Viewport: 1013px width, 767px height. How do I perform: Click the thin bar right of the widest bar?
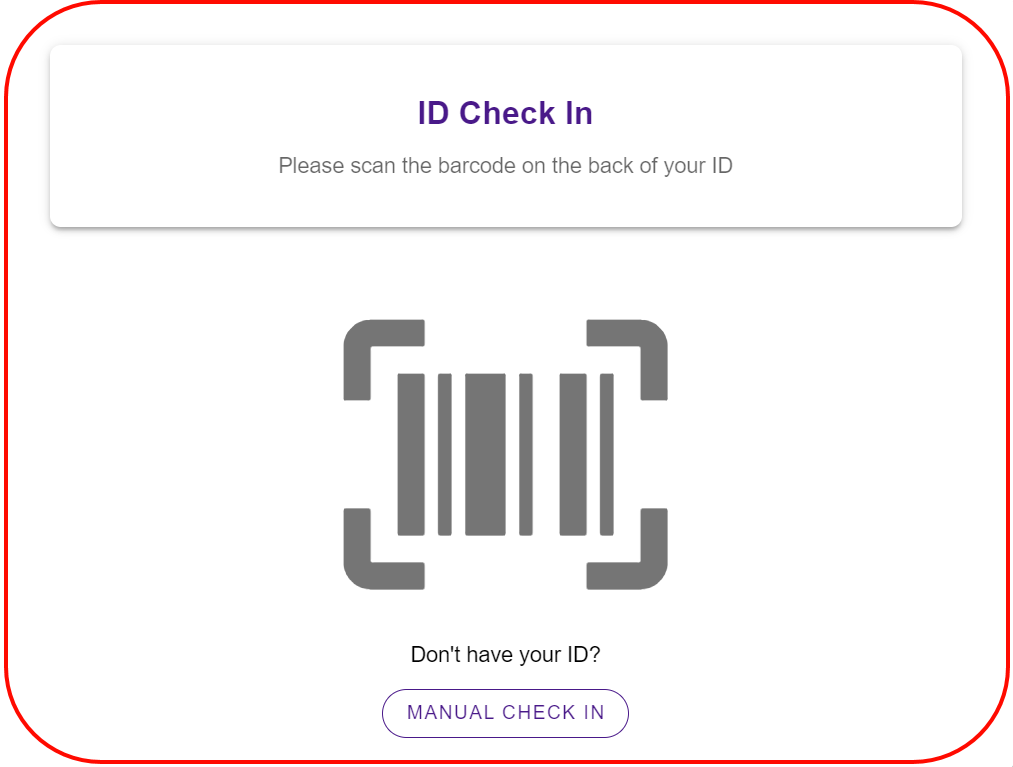pos(526,454)
